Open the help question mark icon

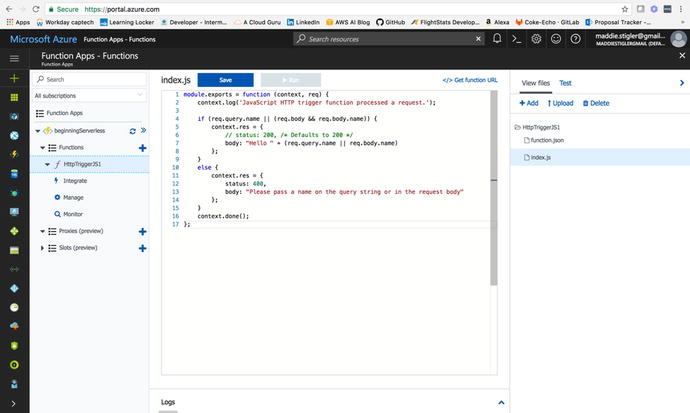(x=575, y=39)
